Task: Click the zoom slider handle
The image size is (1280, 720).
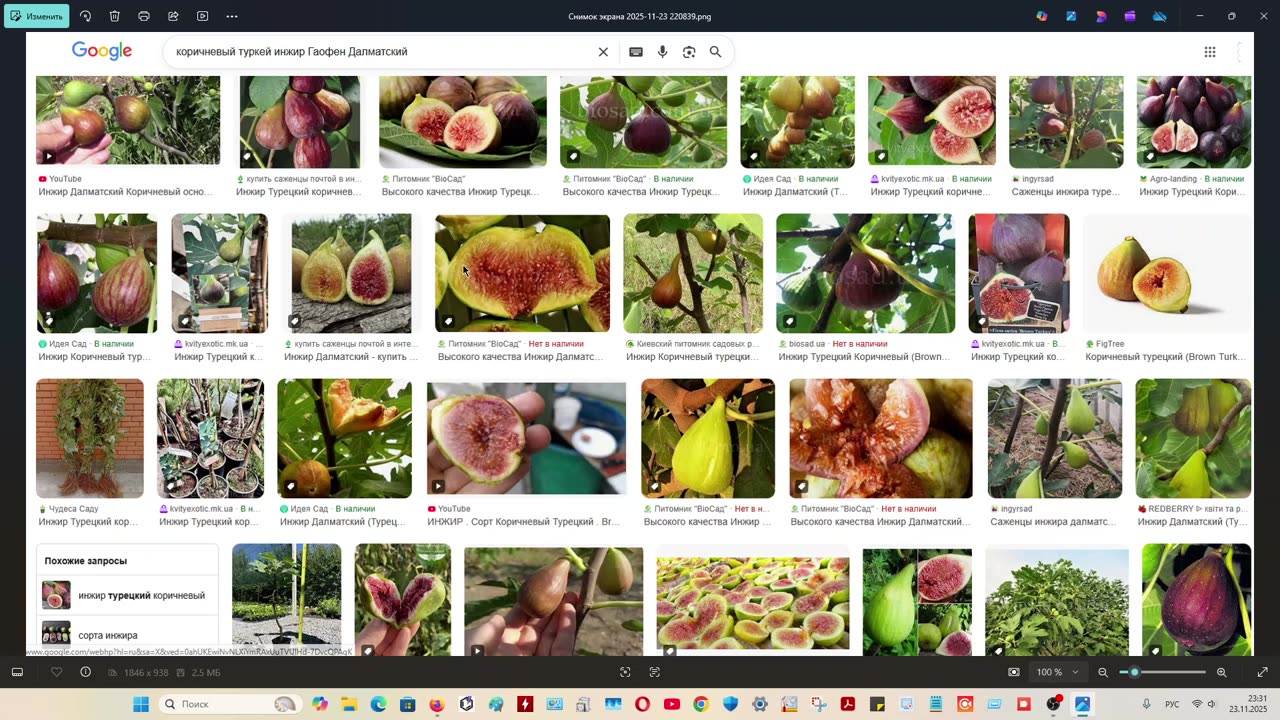Action: (x=1134, y=672)
